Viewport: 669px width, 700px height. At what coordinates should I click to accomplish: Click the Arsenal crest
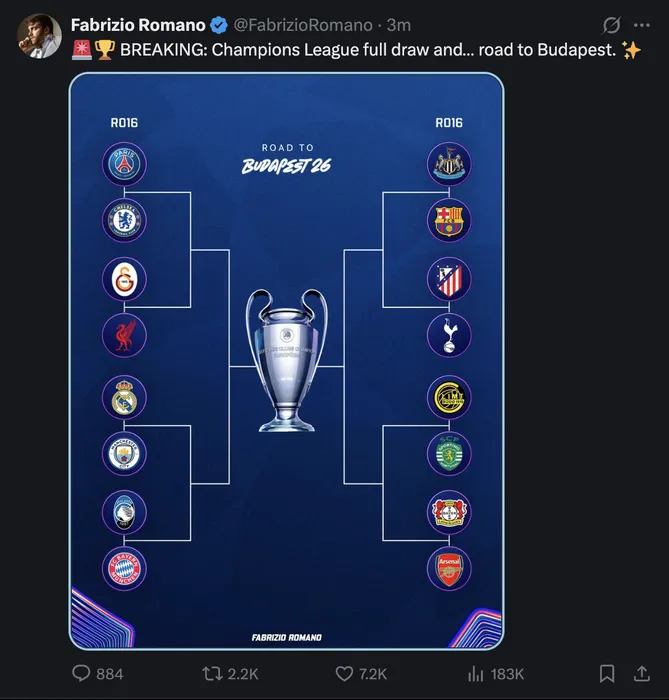click(449, 568)
